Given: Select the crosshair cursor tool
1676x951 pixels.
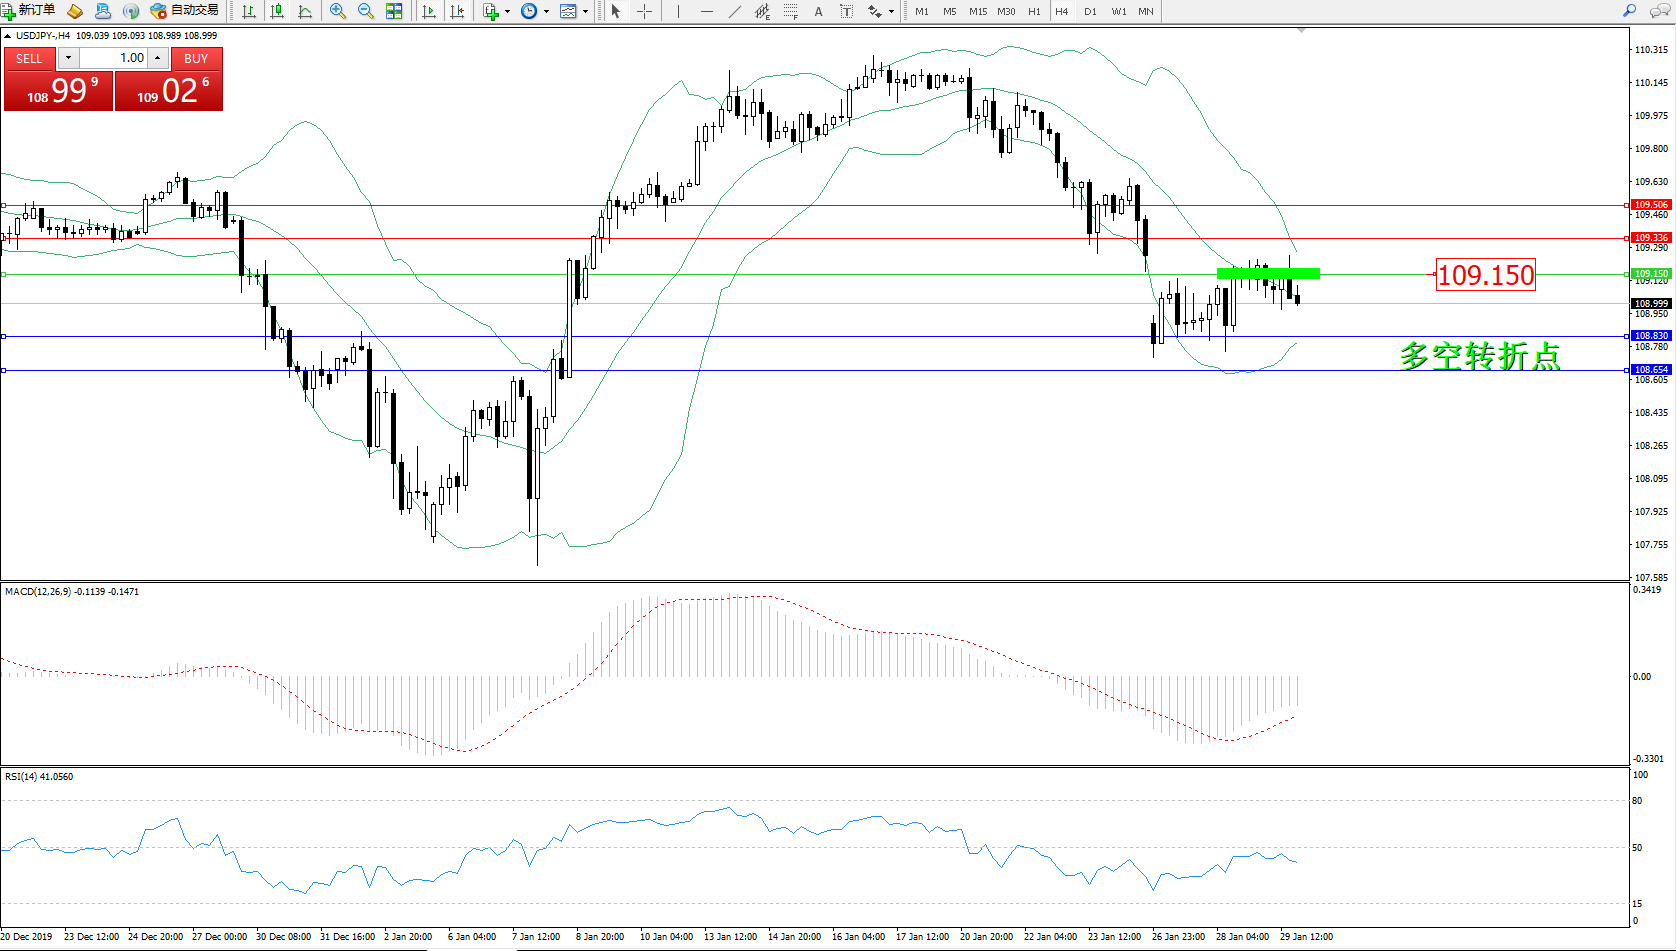Looking at the screenshot, I should pyautogui.click(x=645, y=11).
